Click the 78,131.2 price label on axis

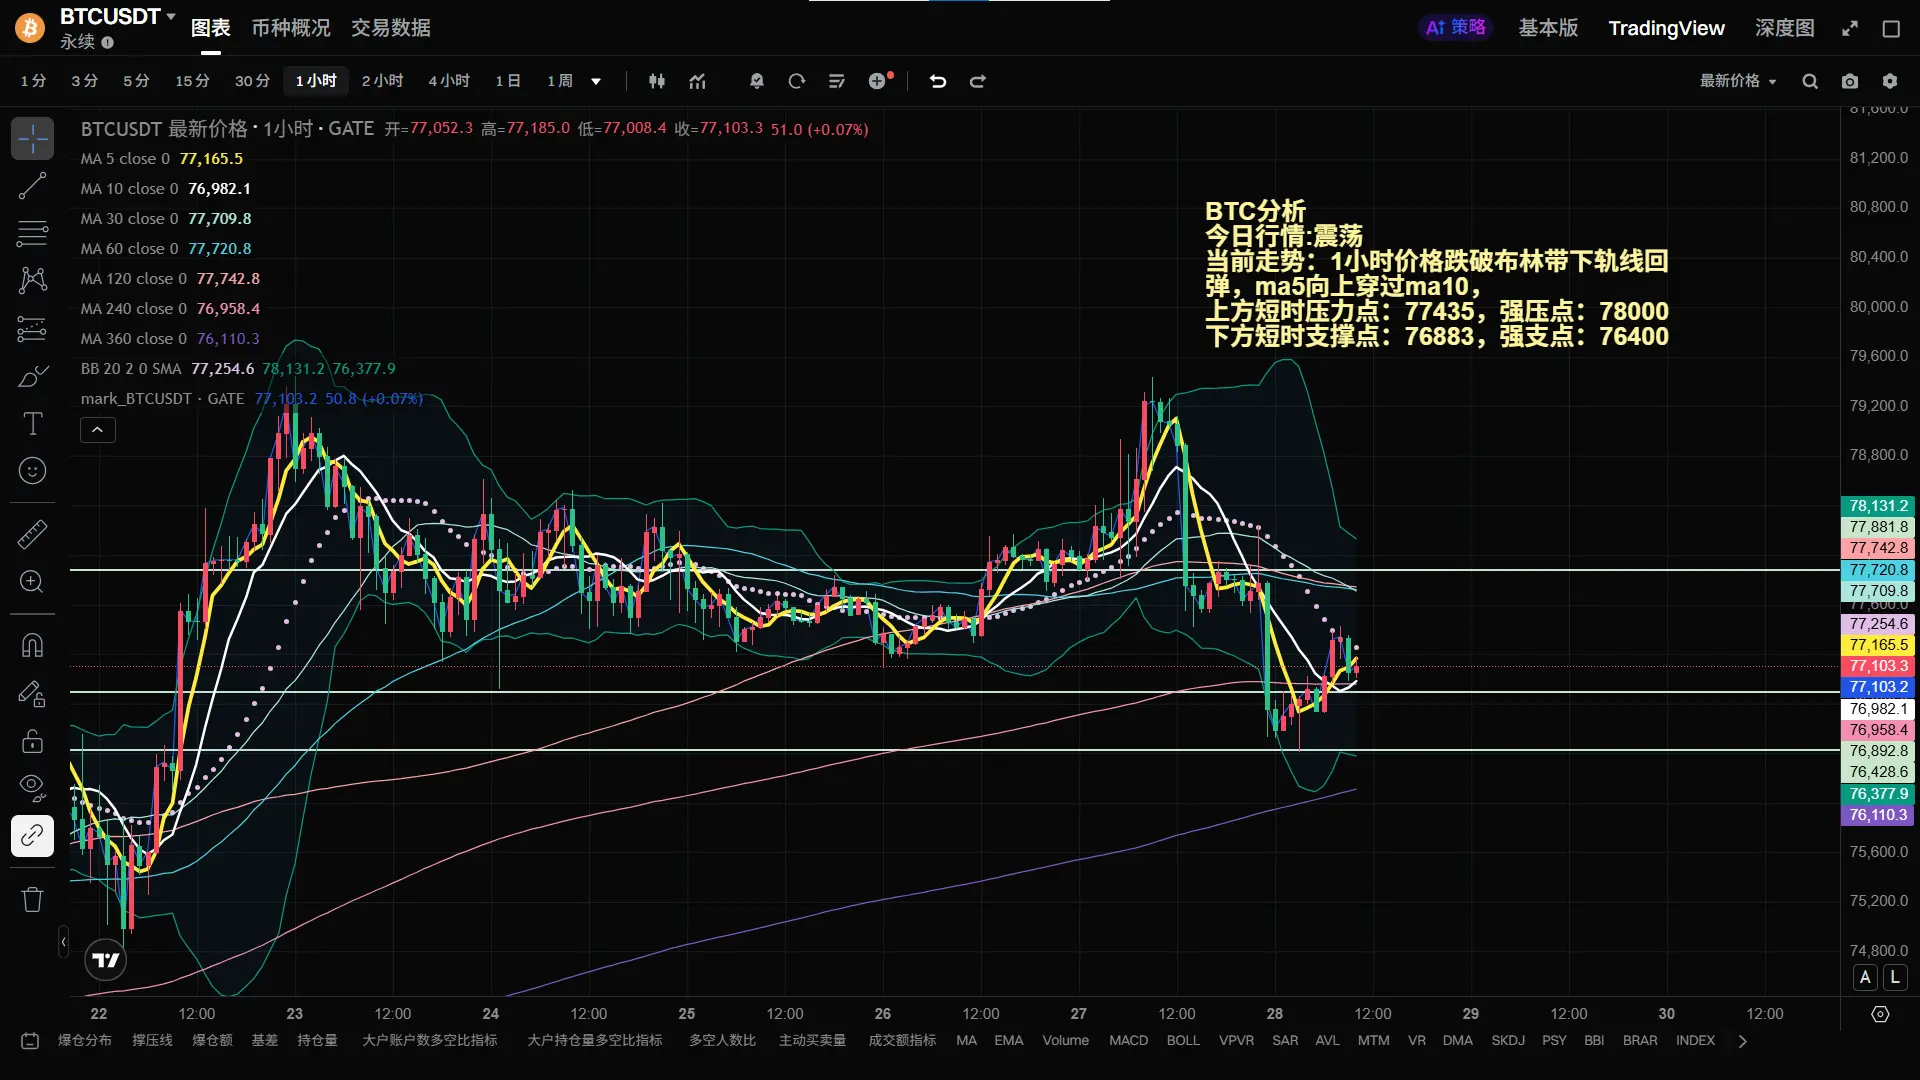(x=1878, y=506)
